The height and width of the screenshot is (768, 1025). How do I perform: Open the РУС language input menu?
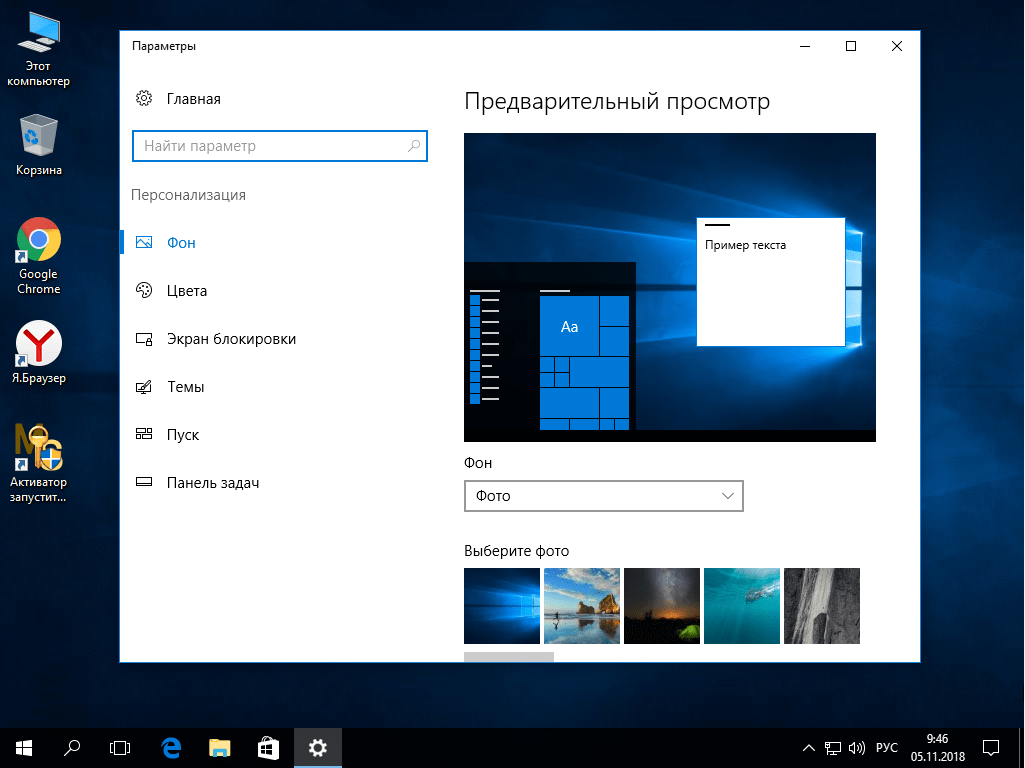pyautogui.click(x=886, y=747)
